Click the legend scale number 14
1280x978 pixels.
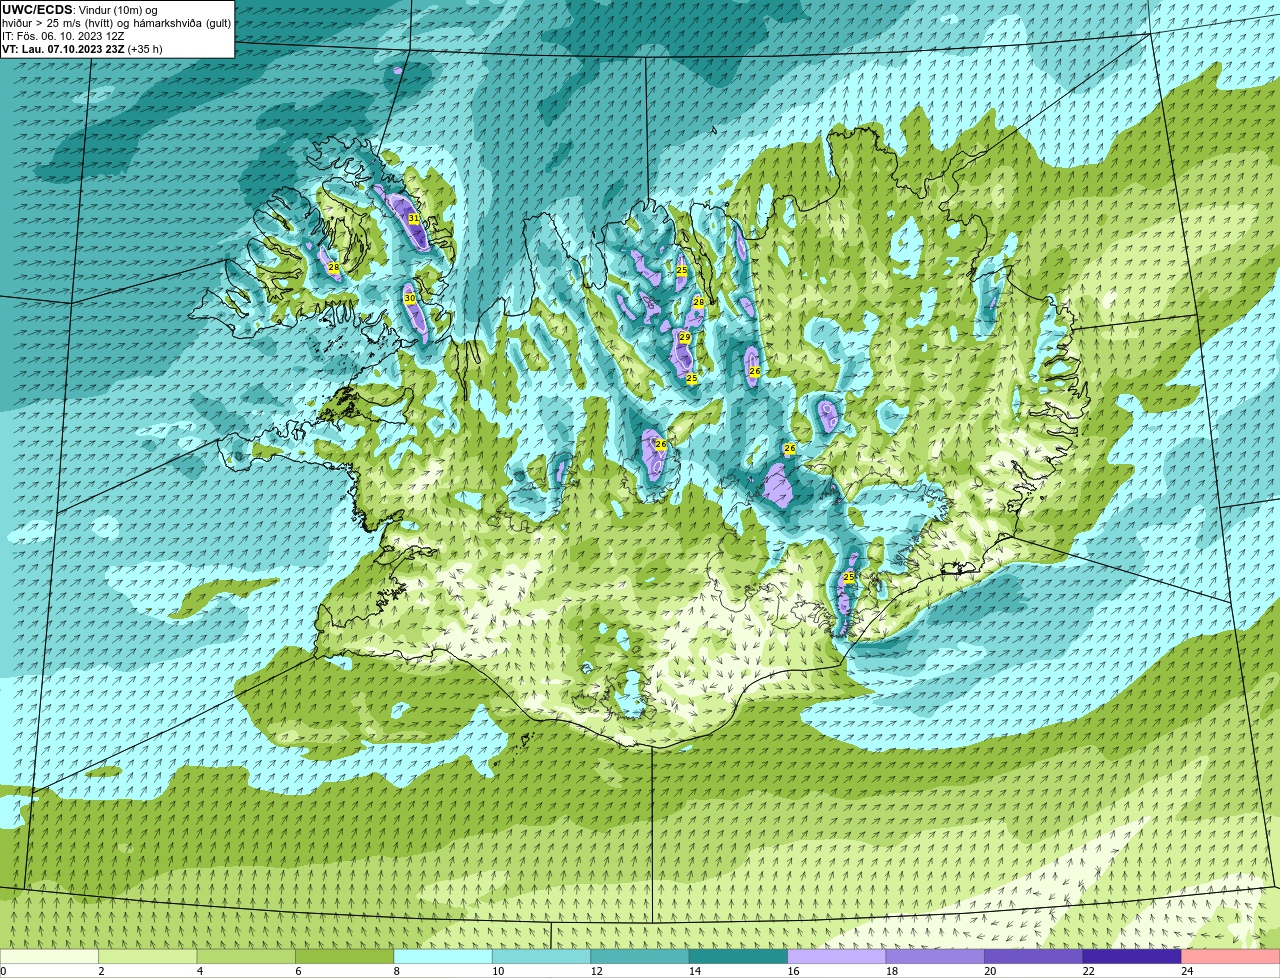coord(695,971)
